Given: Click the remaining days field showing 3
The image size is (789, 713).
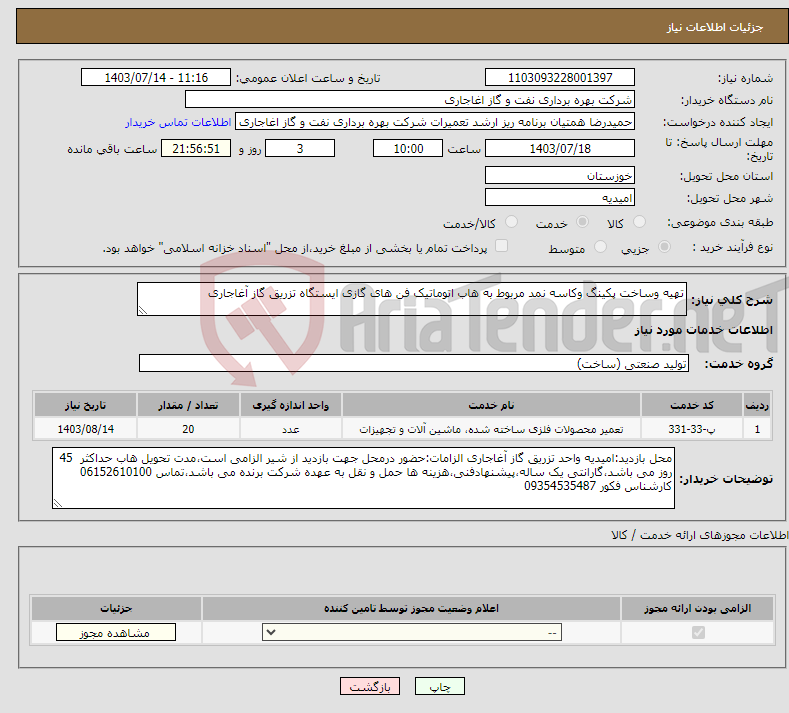Looking at the screenshot, I should coord(300,148).
